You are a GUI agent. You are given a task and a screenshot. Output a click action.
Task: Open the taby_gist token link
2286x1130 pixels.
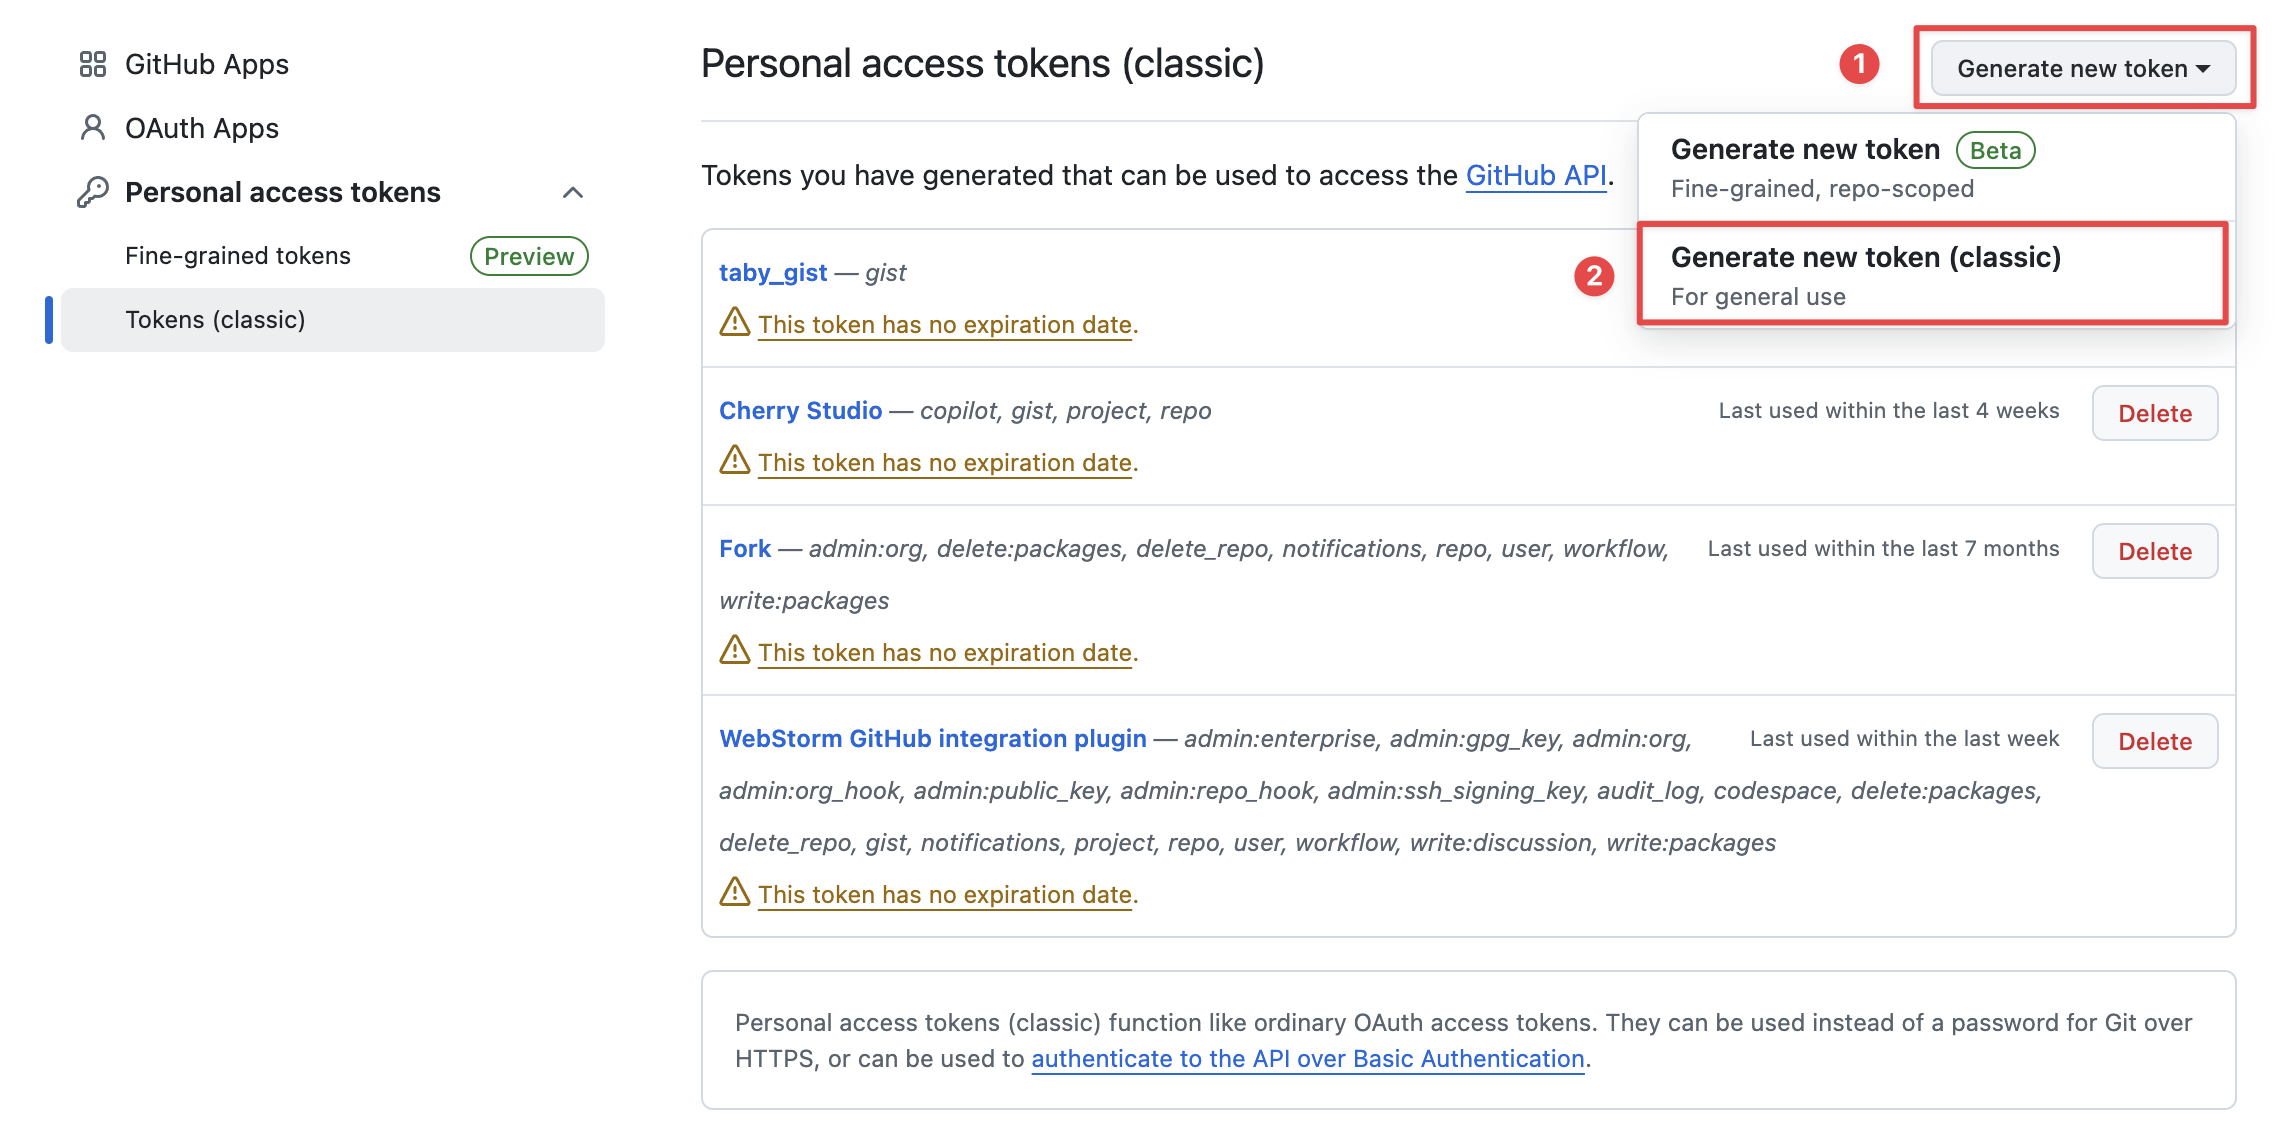[x=773, y=272]
